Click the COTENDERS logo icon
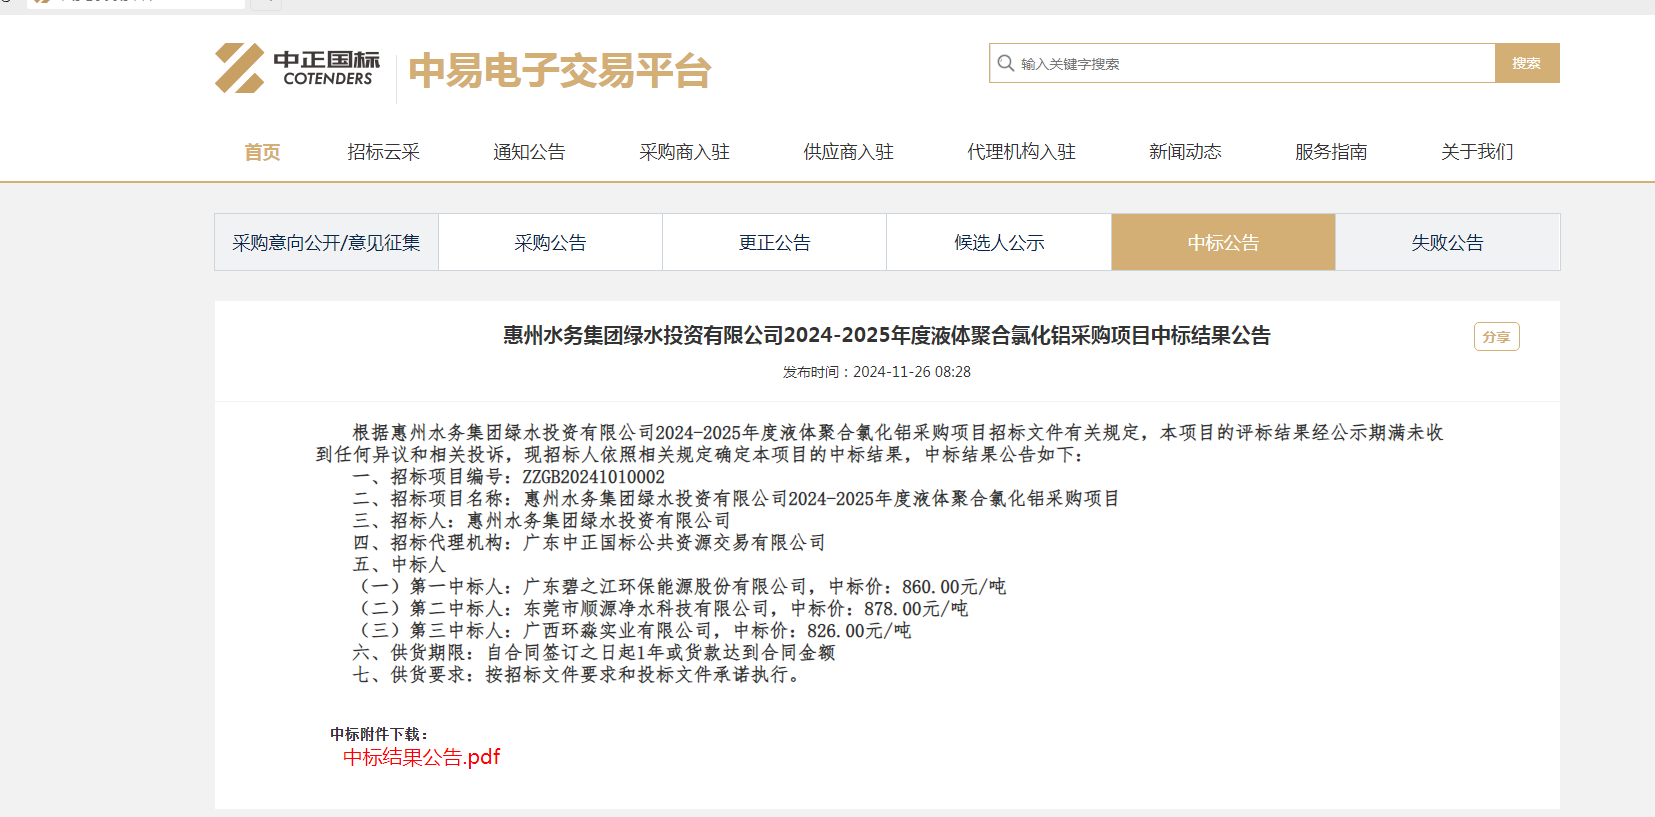 240,68
